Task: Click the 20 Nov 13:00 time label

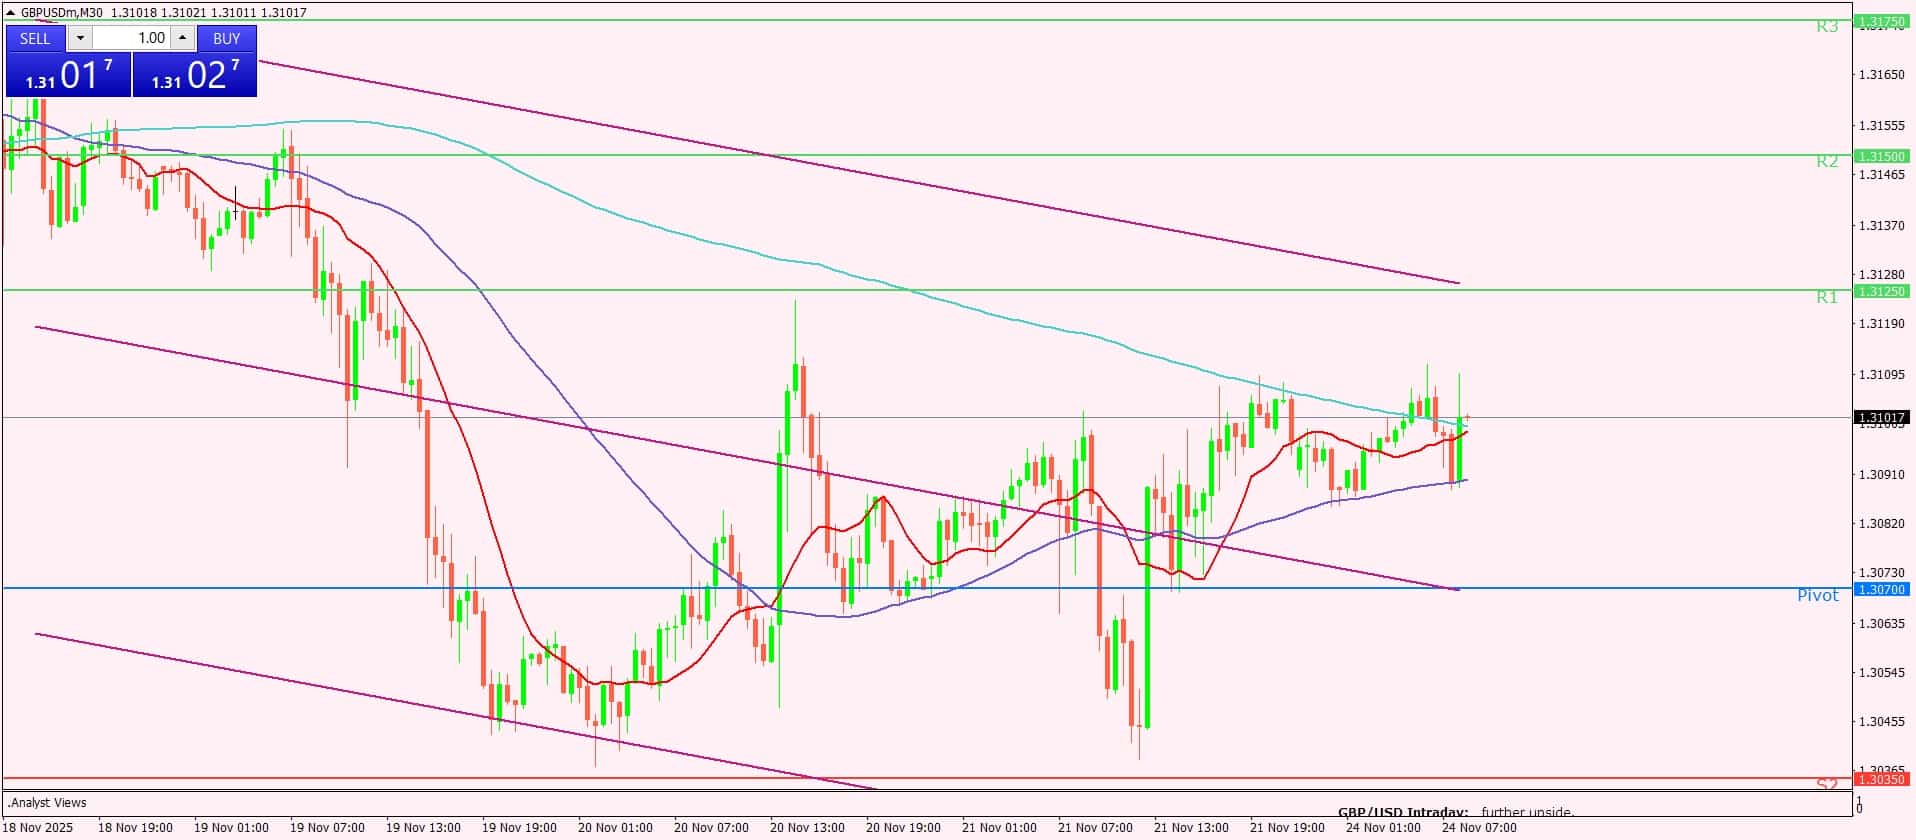Action: [x=807, y=828]
